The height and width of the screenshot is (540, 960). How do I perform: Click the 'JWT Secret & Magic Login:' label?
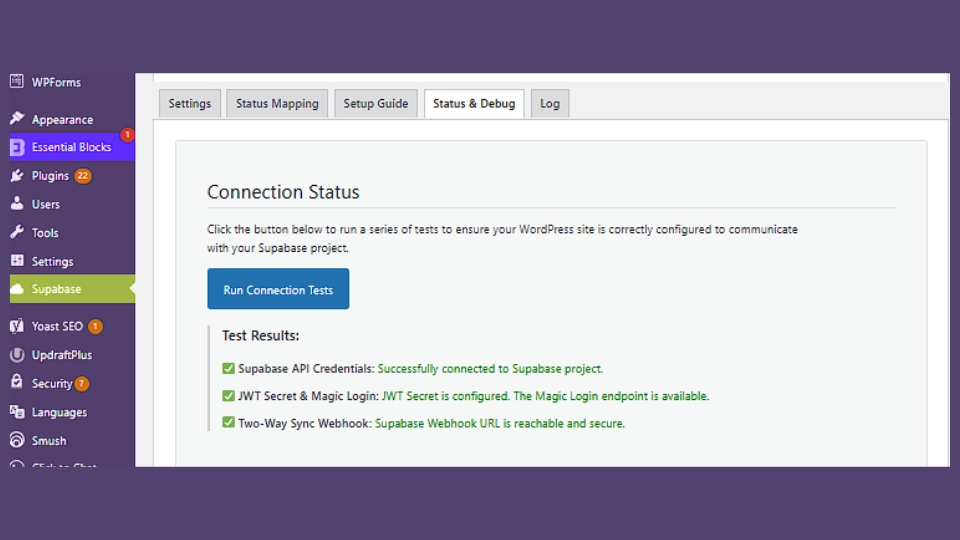click(309, 396)
